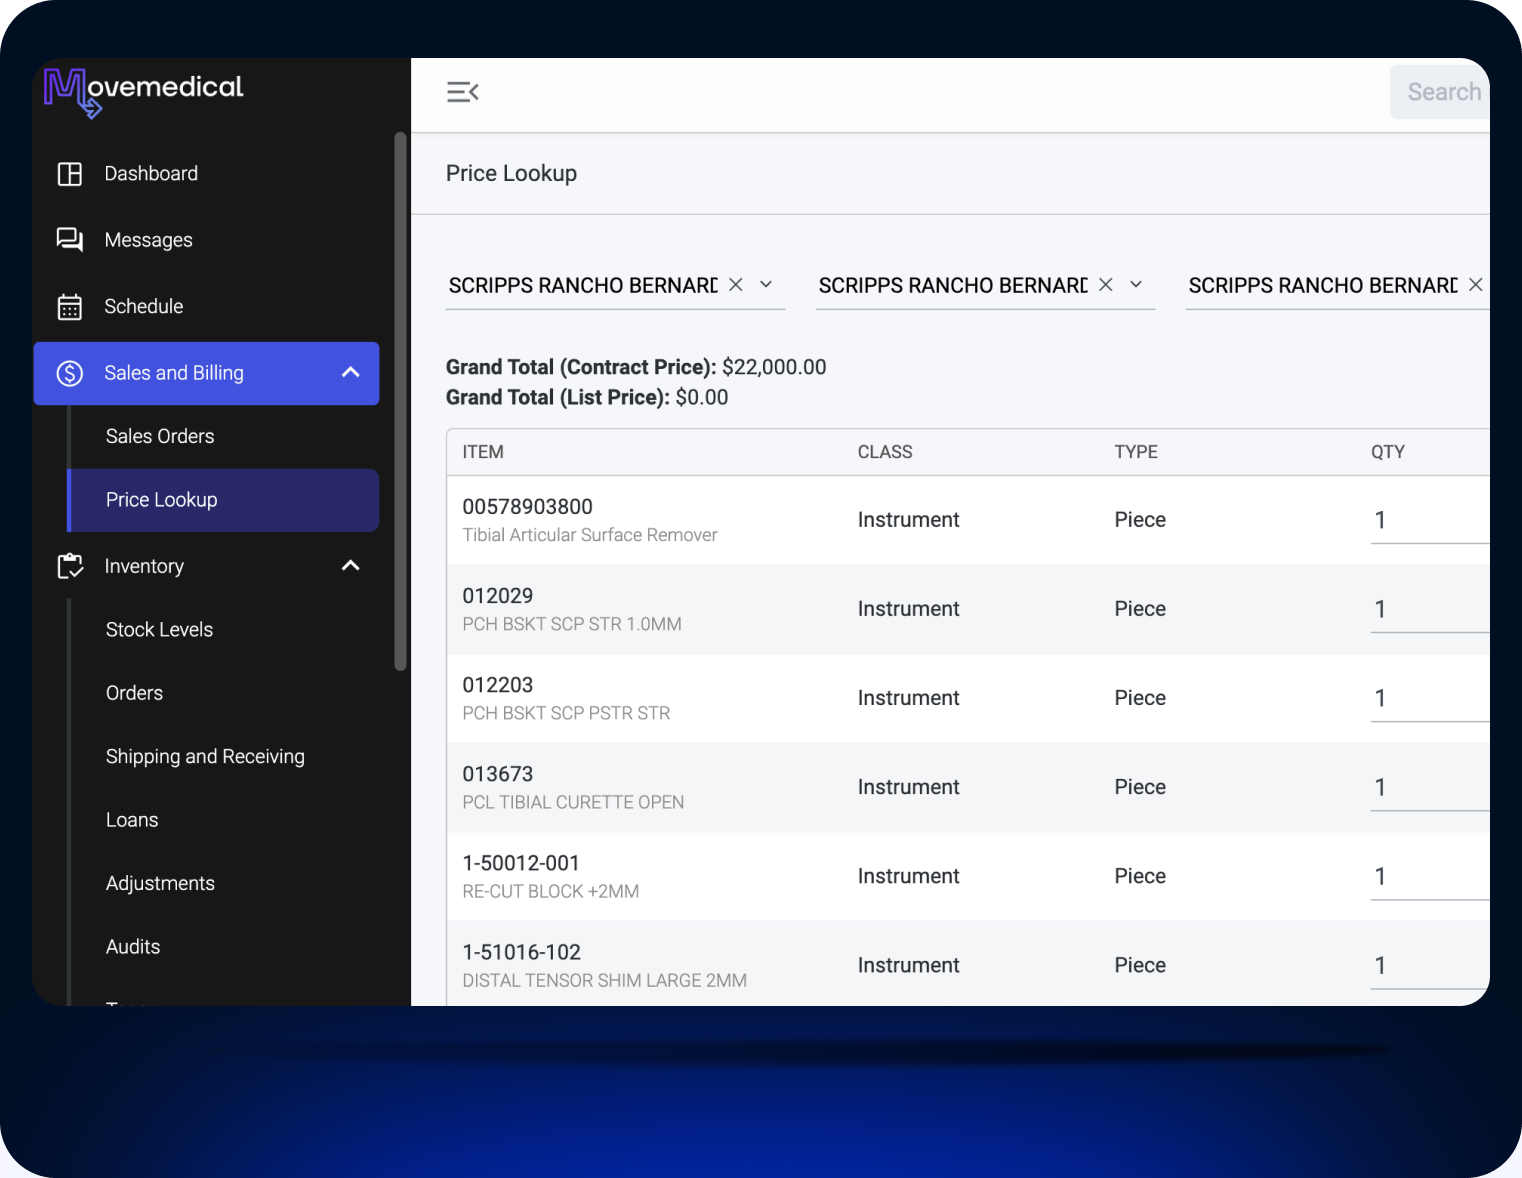Collapse the Sales and Billing section

350,371
